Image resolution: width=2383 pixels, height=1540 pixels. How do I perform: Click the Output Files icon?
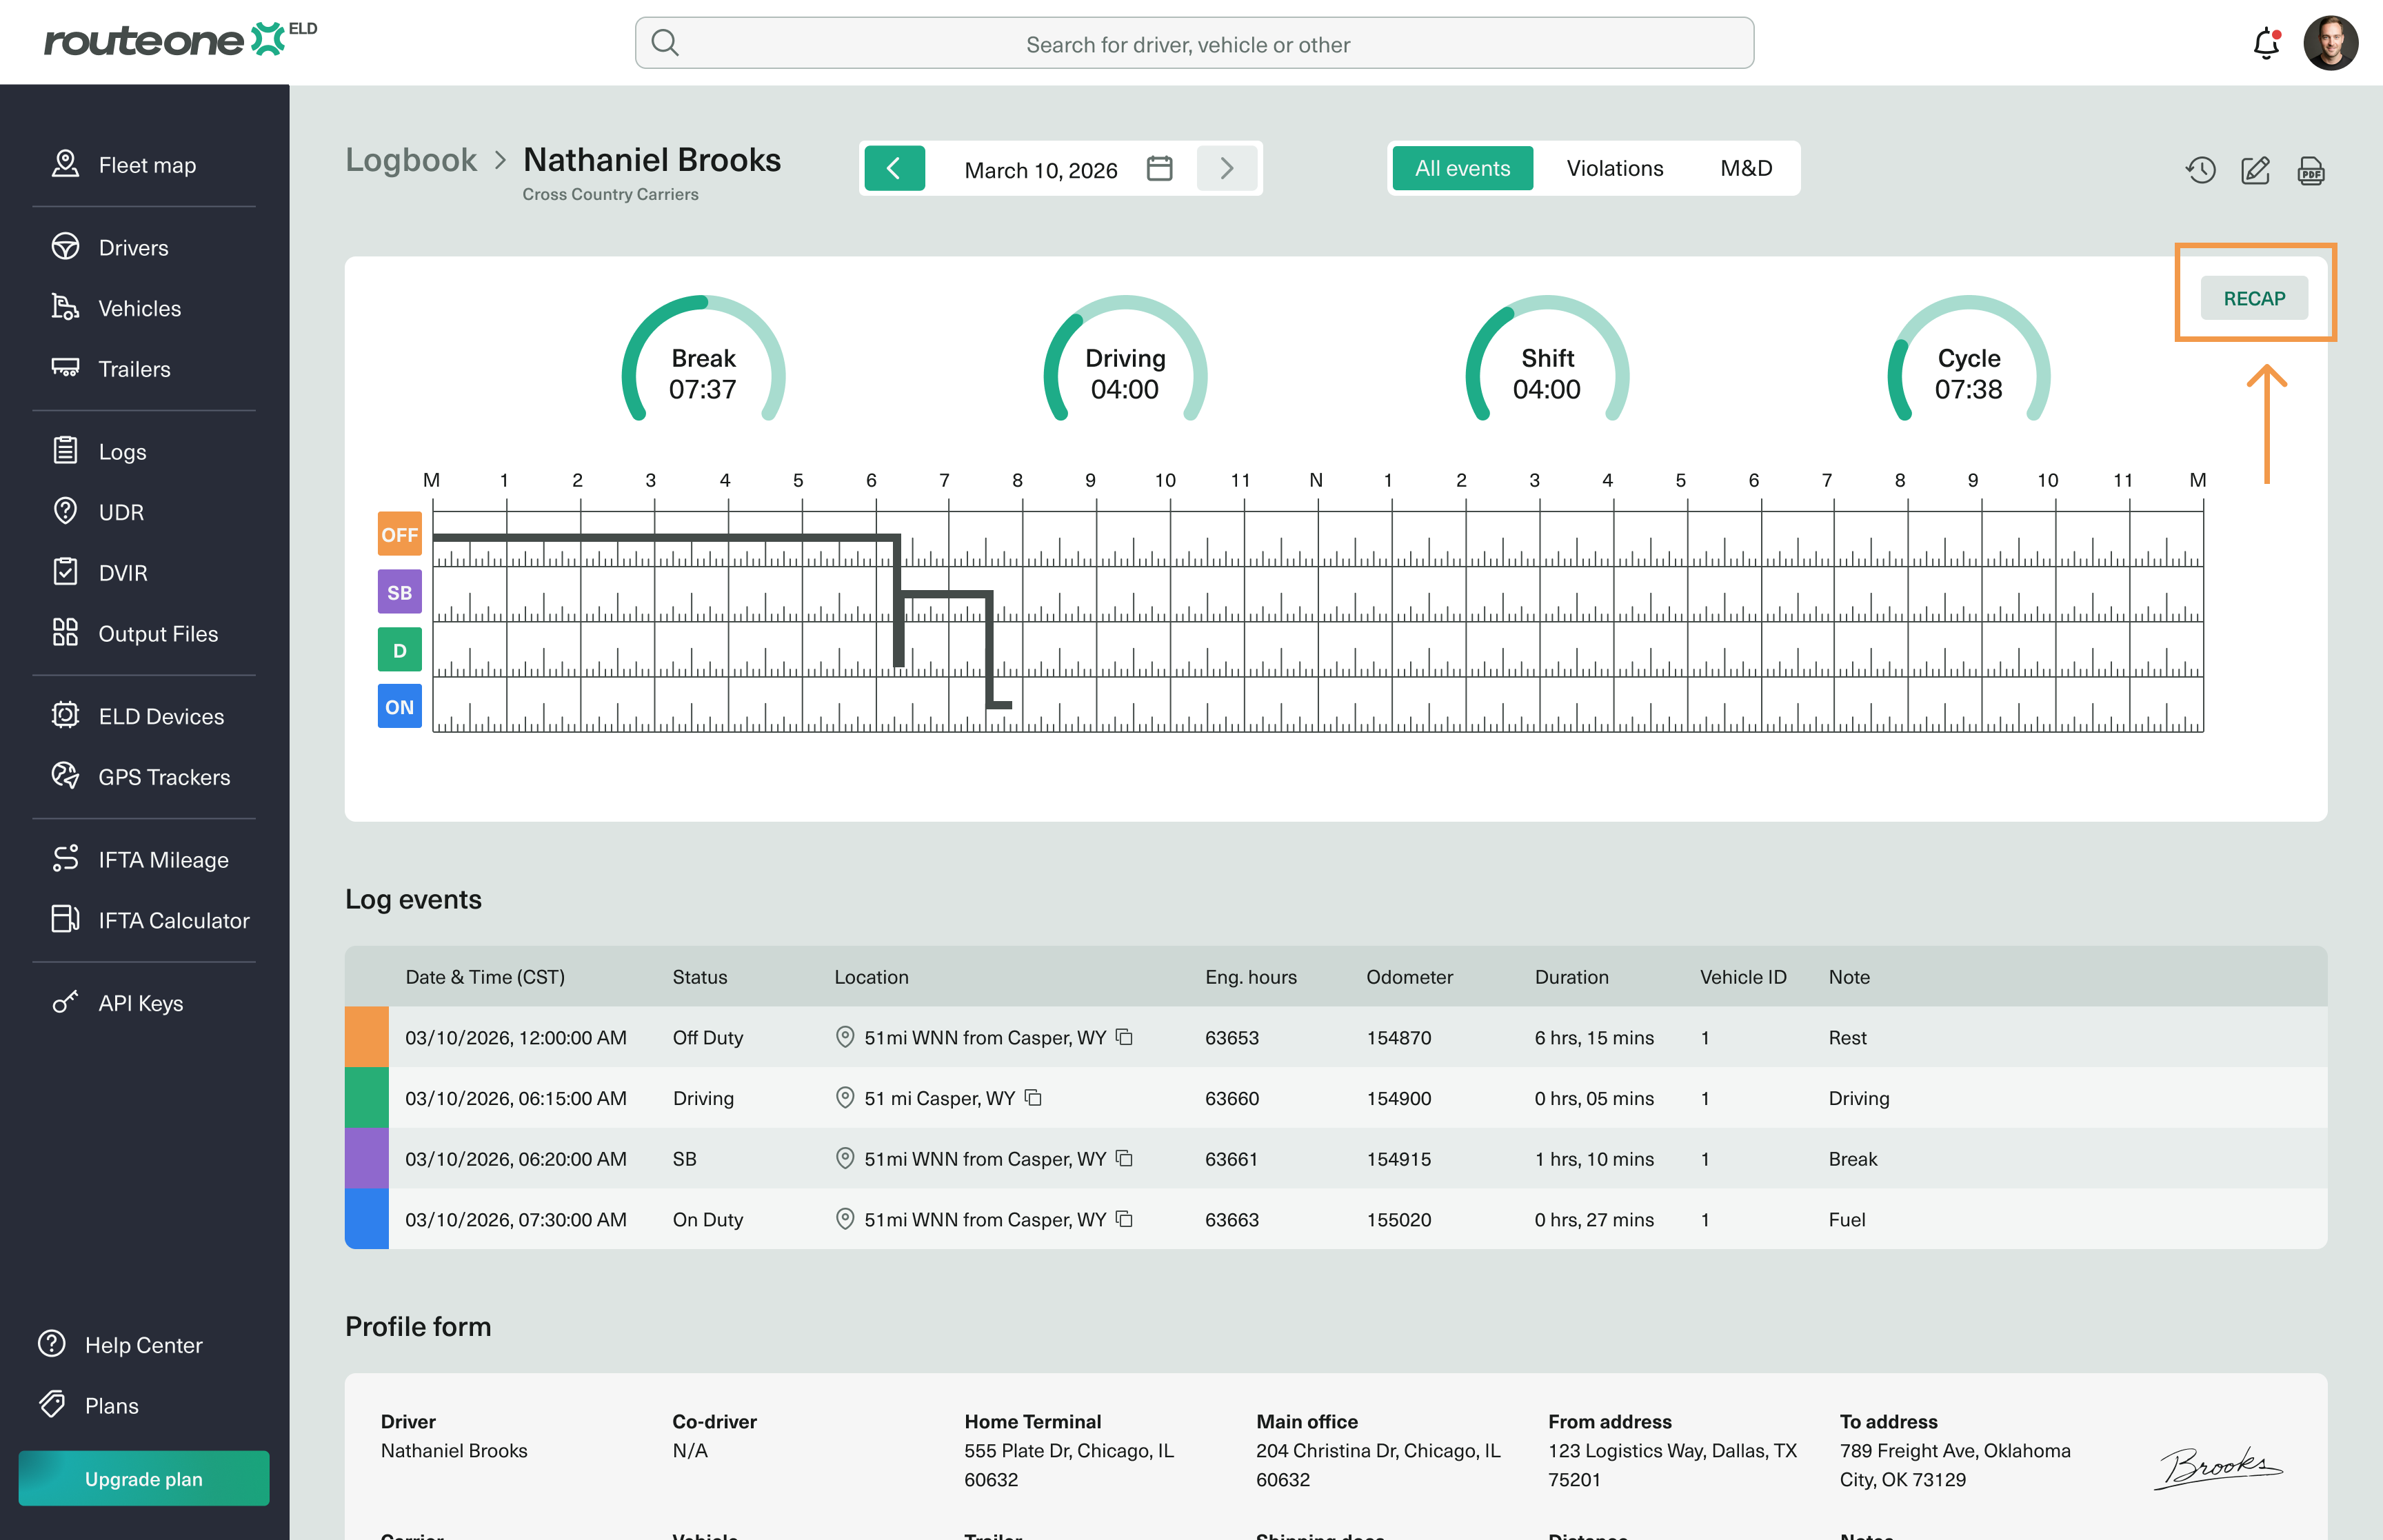(65, 633)
